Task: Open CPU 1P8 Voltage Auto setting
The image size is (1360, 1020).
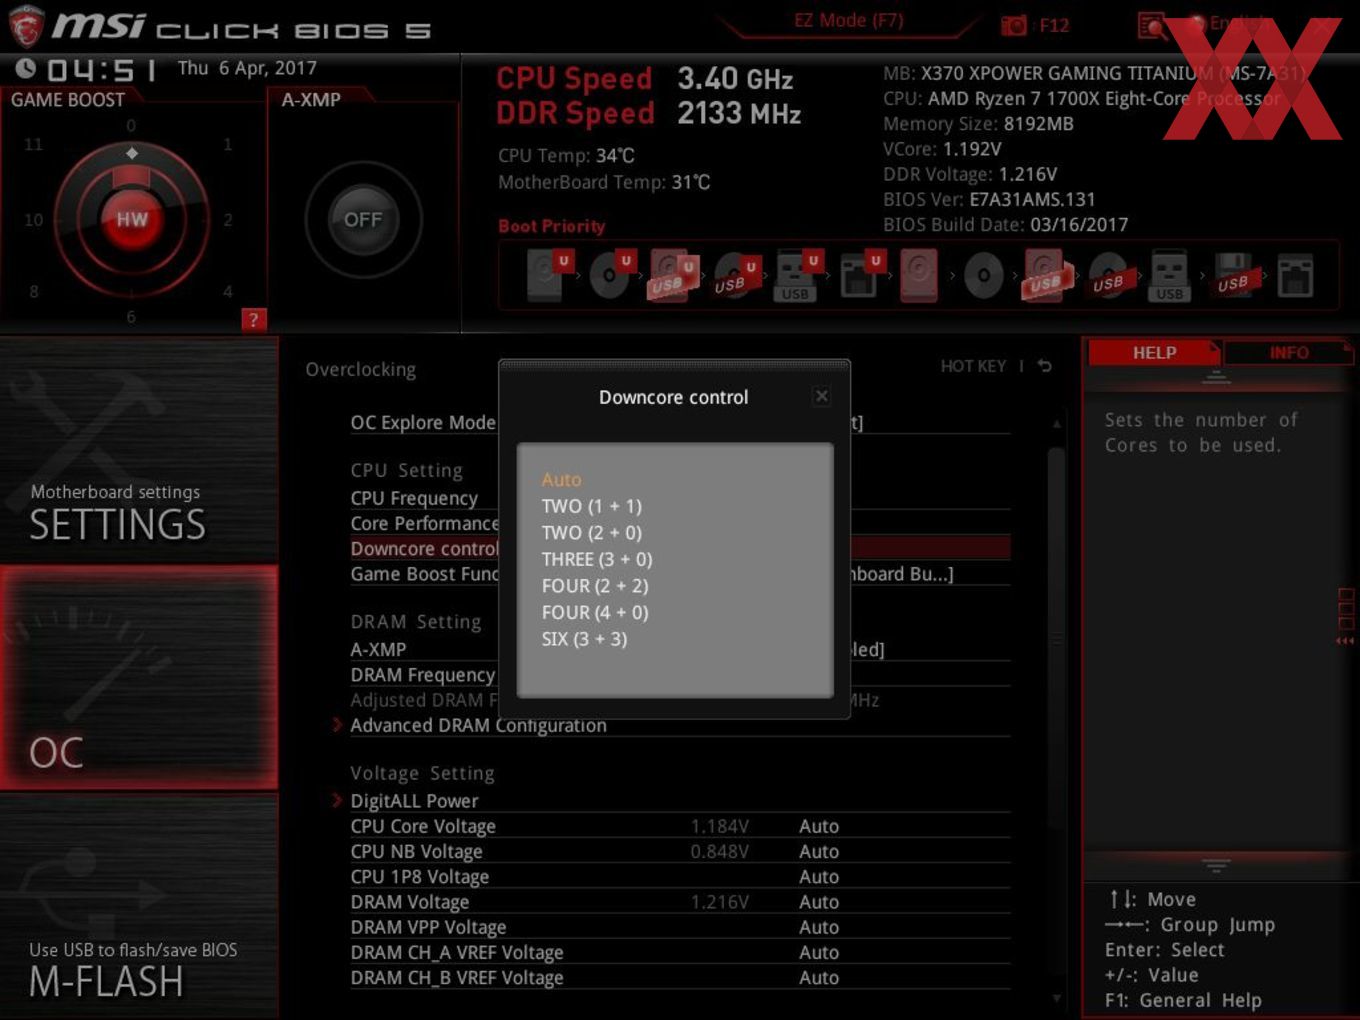Action: [819, 876]
